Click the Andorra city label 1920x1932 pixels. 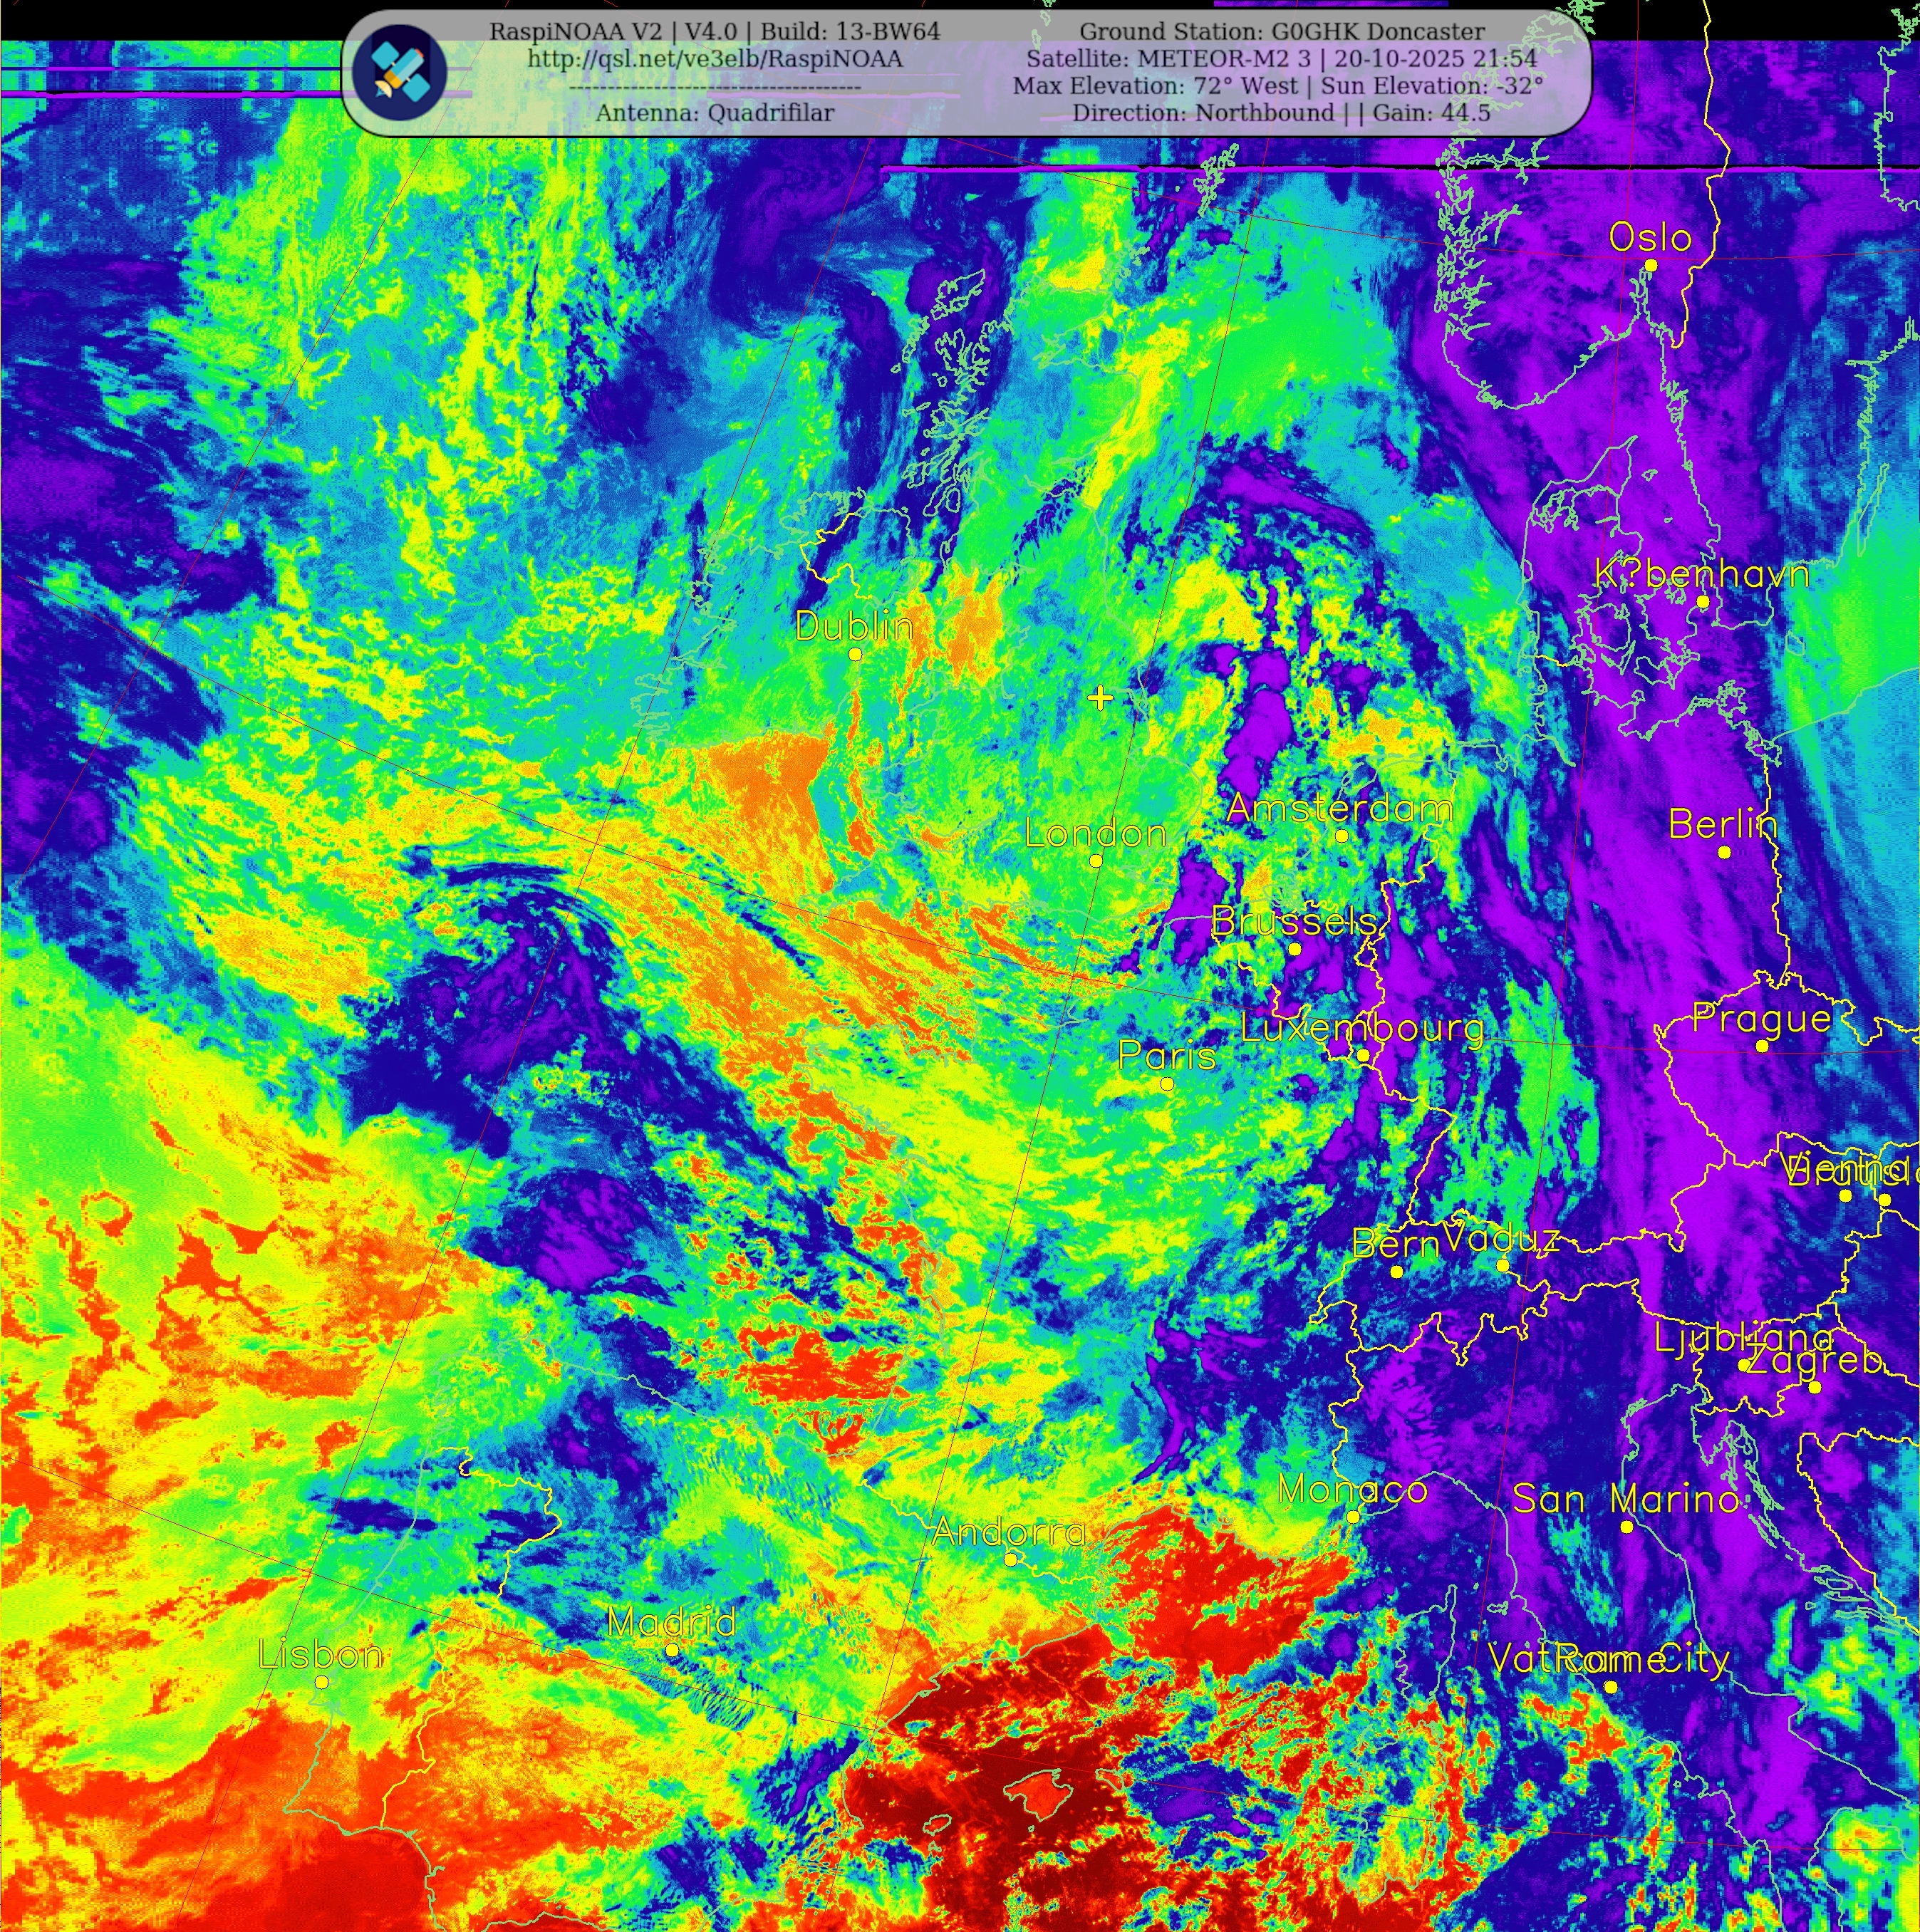pos(1008,1532)
